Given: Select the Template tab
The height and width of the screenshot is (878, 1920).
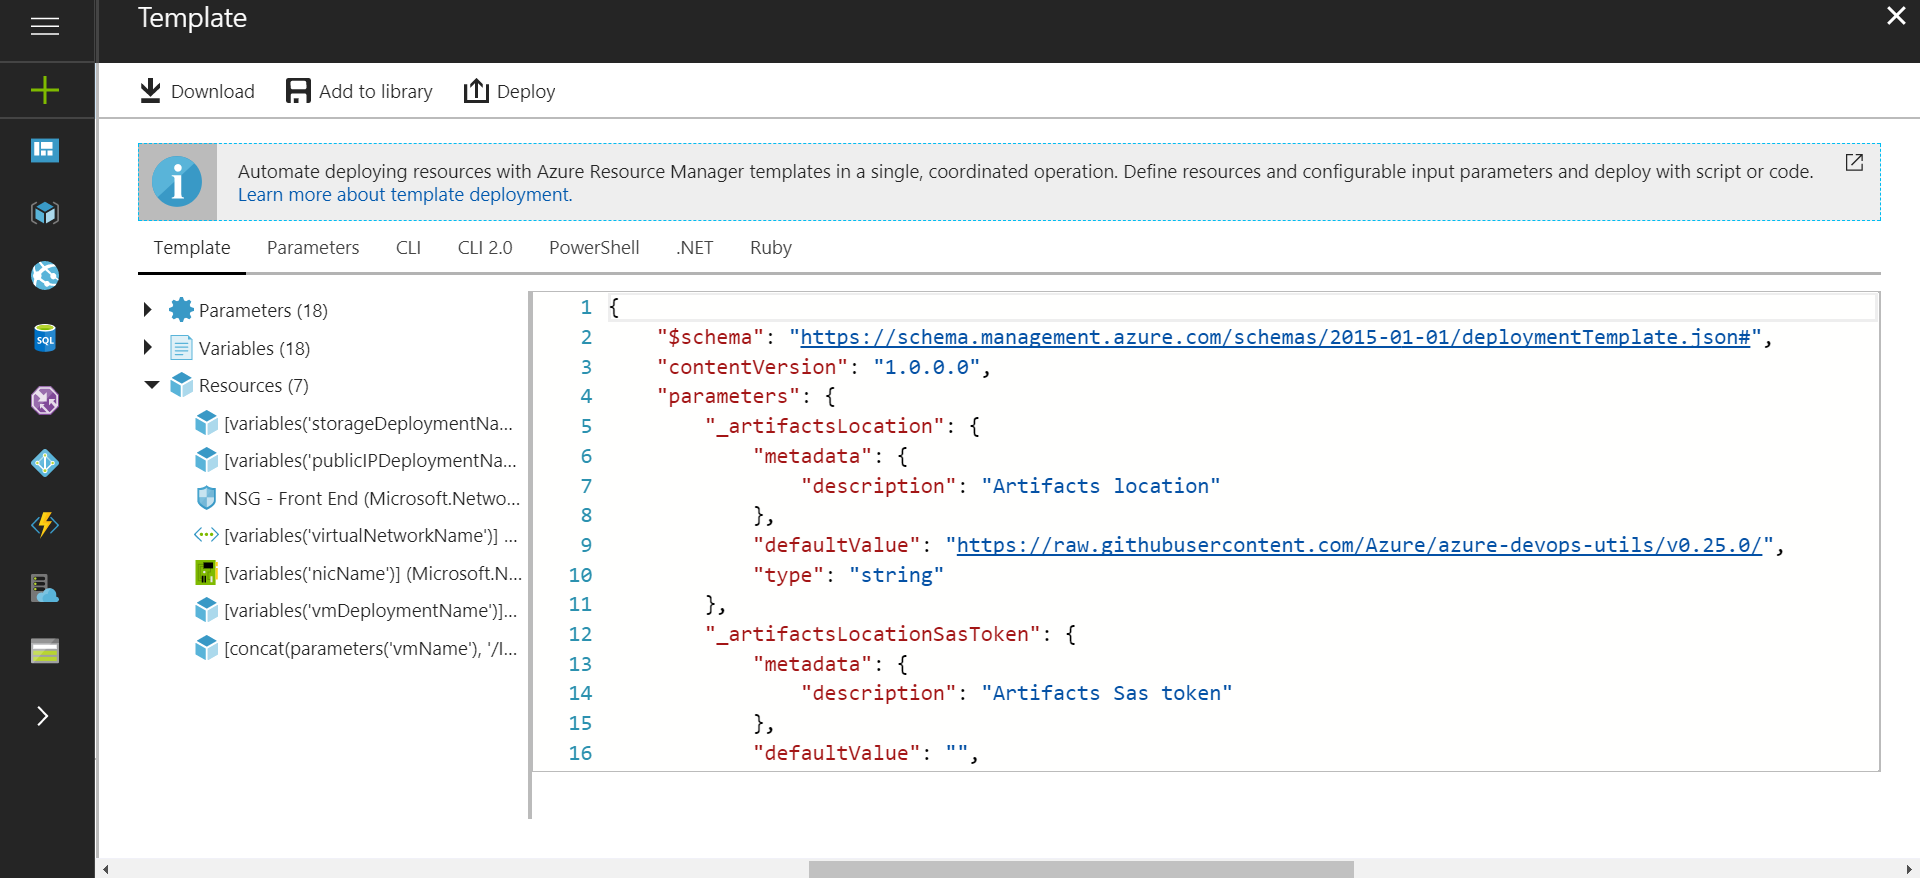Looking at the screenshot, I should tap(192, 248).
